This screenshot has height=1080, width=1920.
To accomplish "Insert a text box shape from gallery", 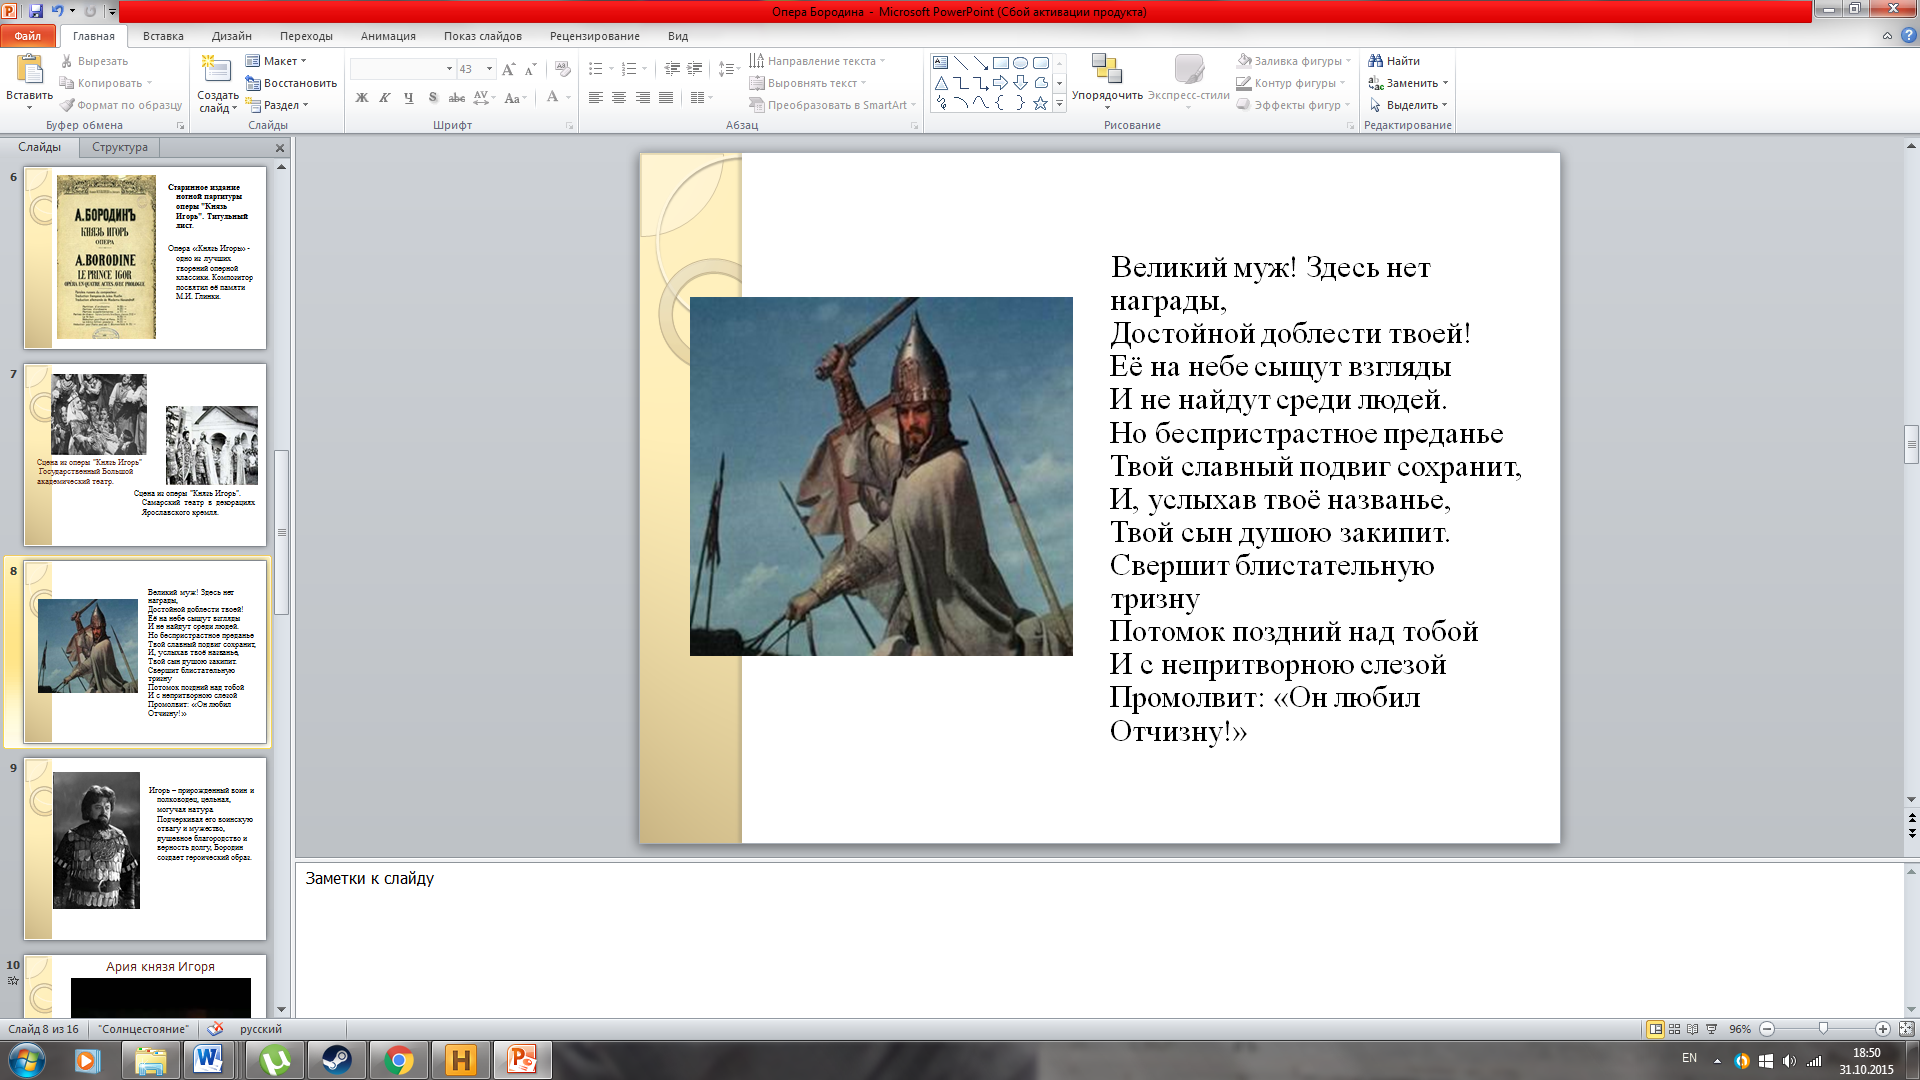I will [941, 62].
